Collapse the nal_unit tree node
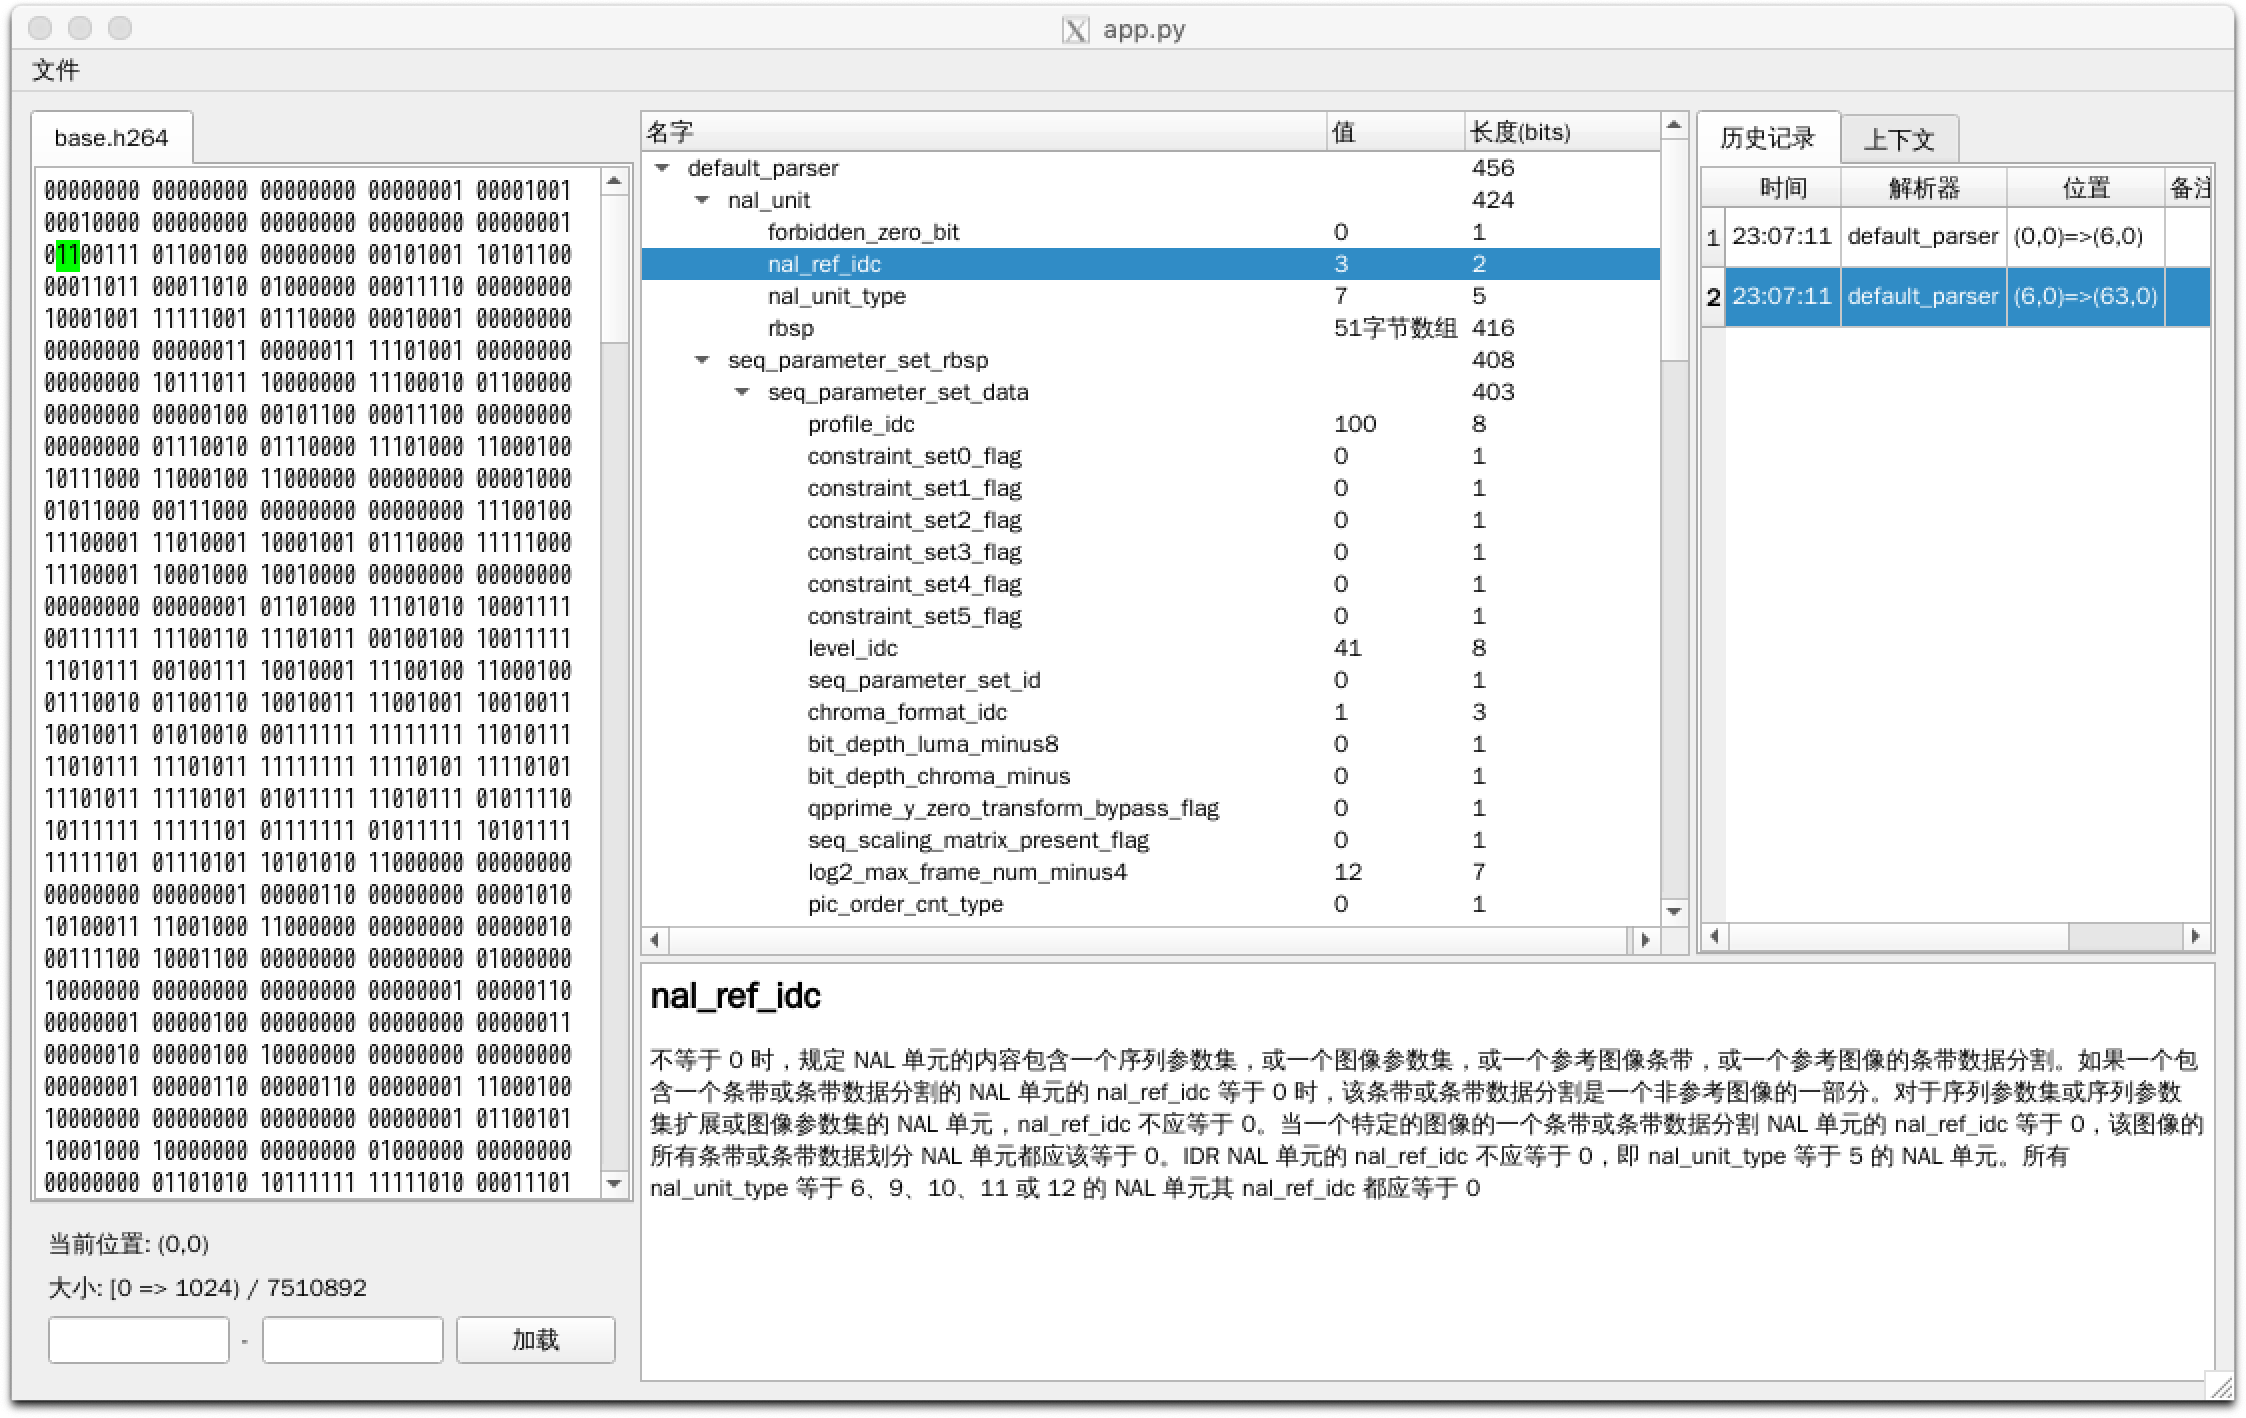Viewport: 2246px width, 1418px height. 702,200
